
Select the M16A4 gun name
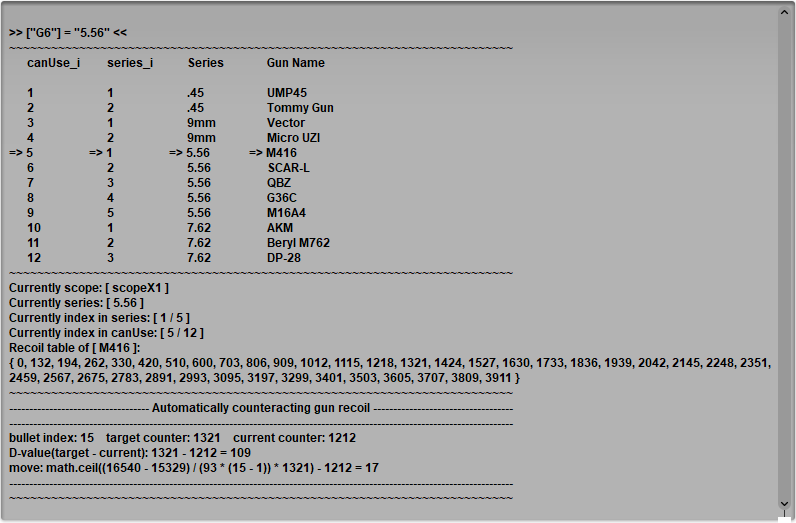[286, 213]
